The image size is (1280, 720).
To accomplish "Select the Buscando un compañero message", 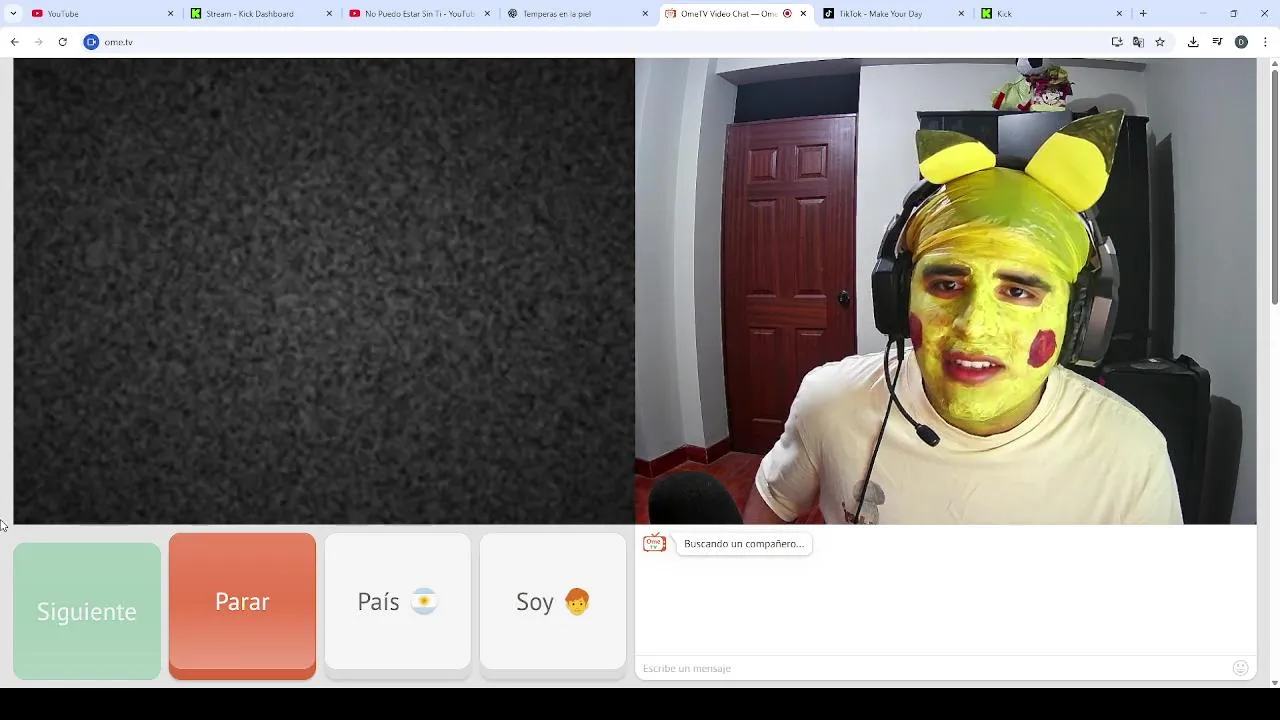I will pyautogui.click(x=744, y=544).
